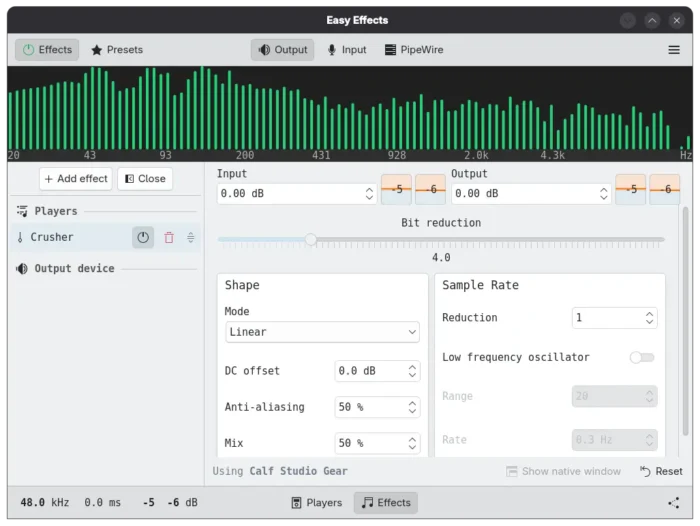Open the PipeWire settings tab
This screenshot has width=700, height=526.
coord(414,50)
